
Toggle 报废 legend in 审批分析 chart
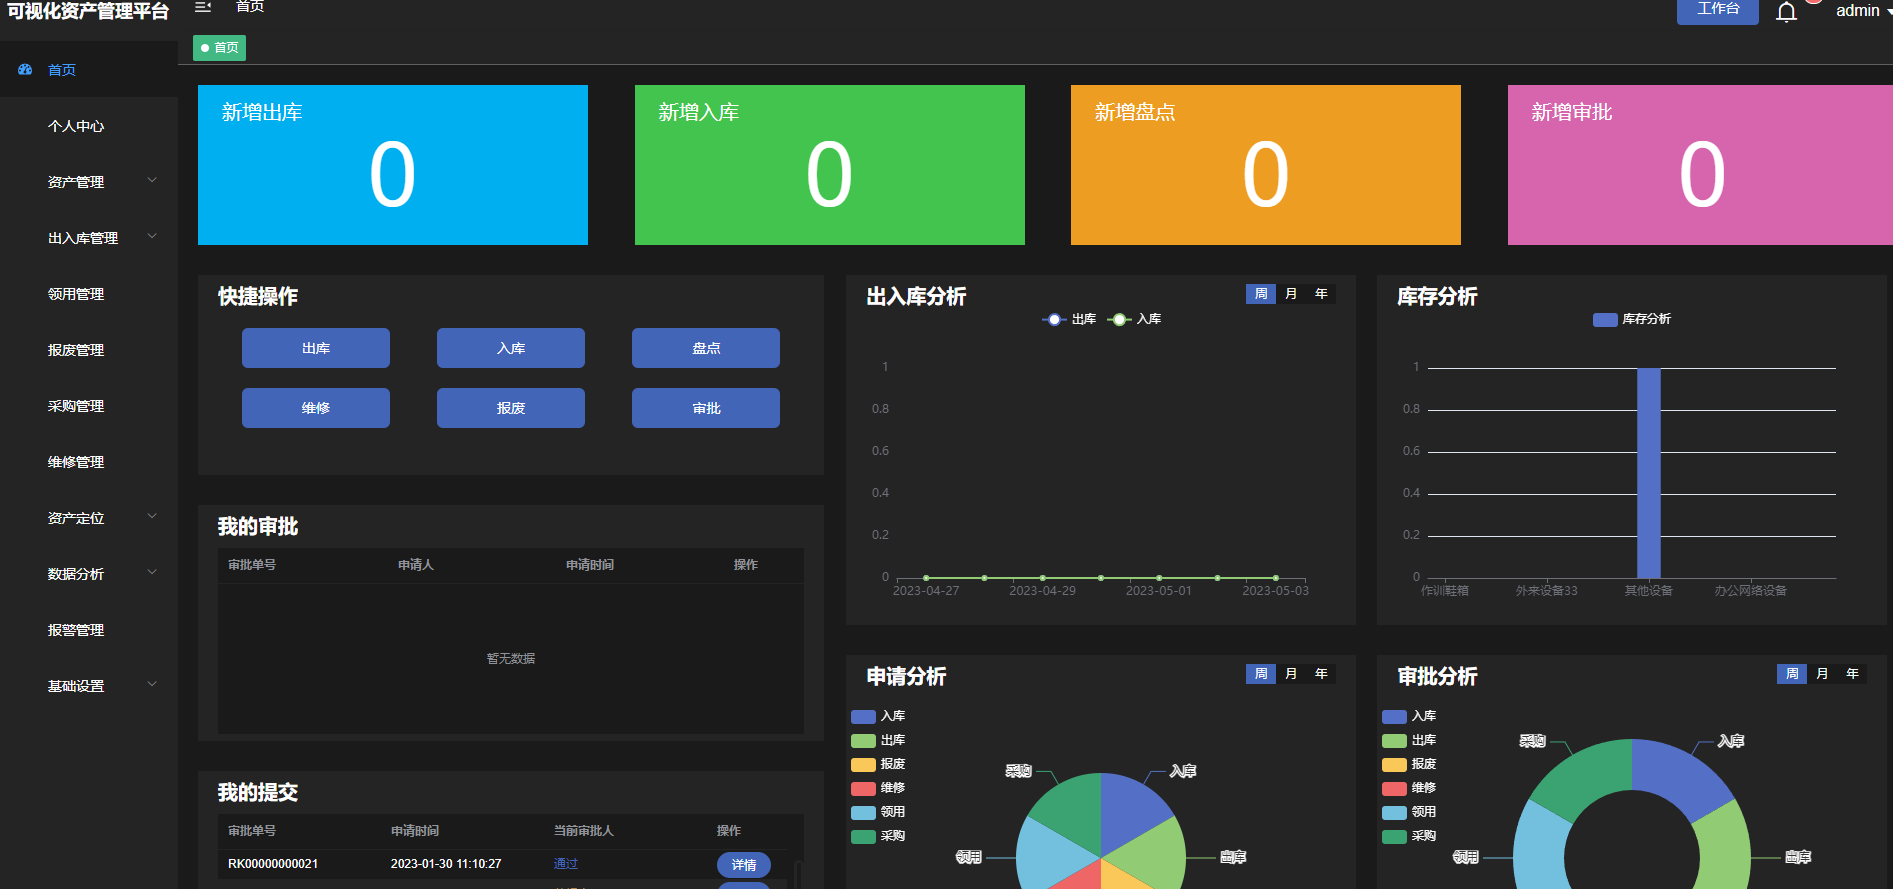coord(1409,764)
